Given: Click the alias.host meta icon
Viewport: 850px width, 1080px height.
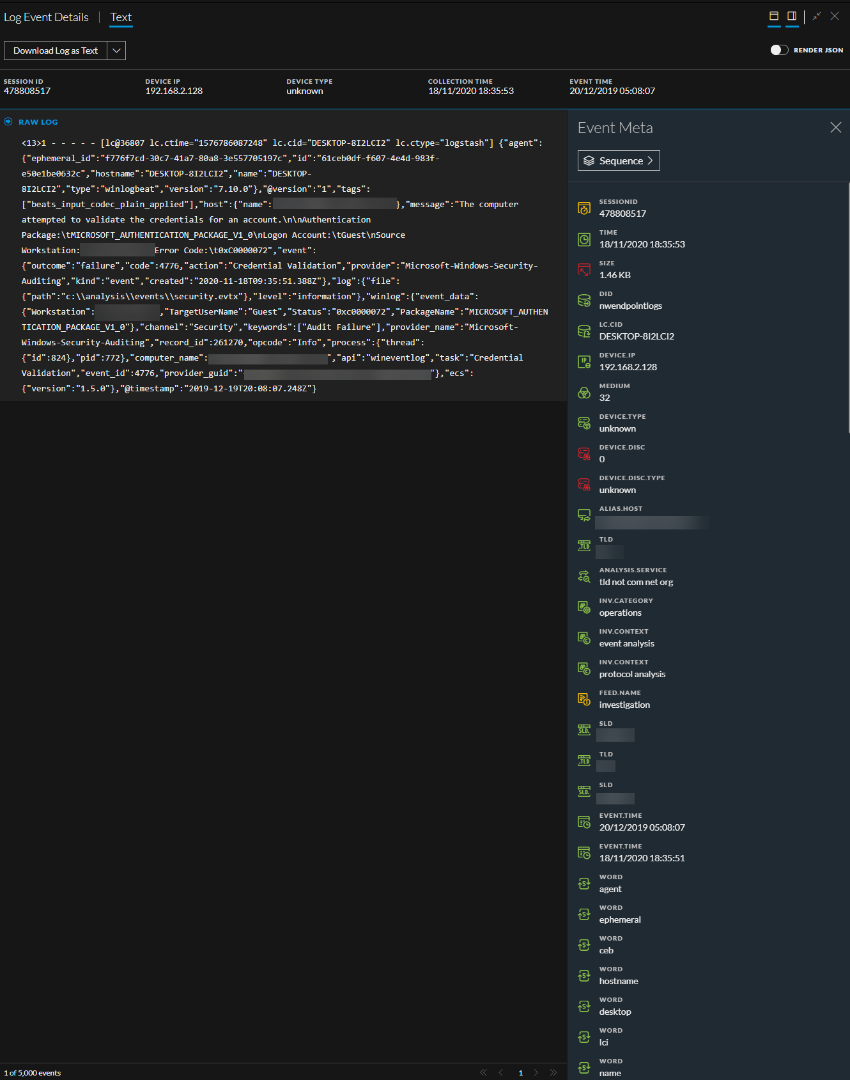Looking at the screenshot, I should pyautogui.click(x=584, y=515).
